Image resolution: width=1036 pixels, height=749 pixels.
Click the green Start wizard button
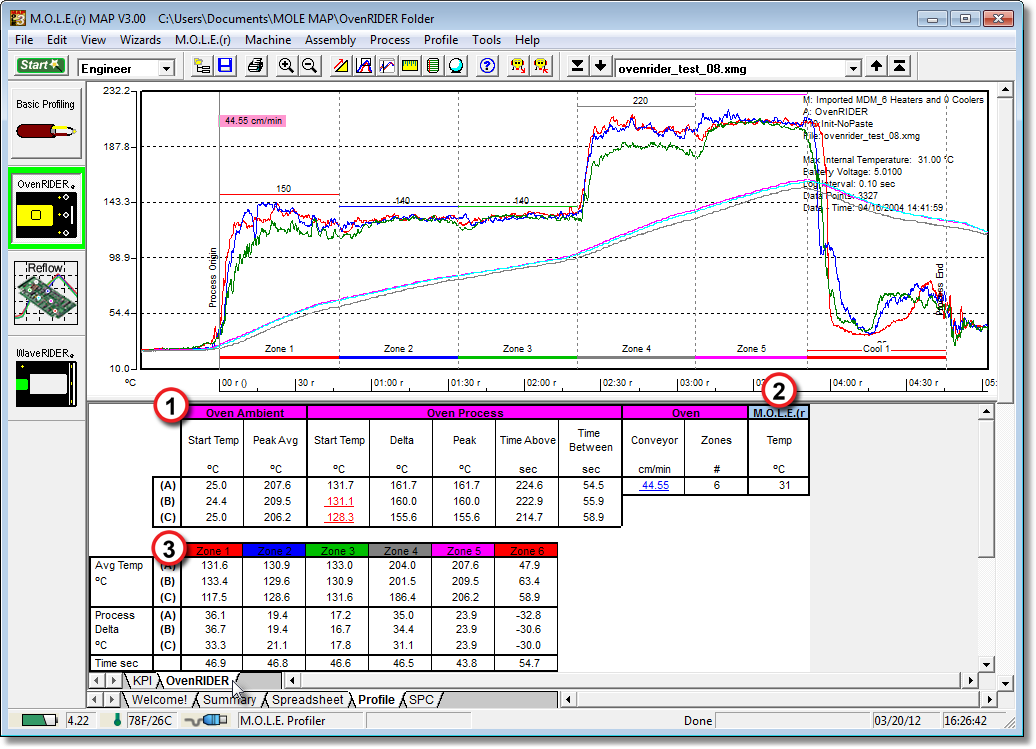[40, 66]
